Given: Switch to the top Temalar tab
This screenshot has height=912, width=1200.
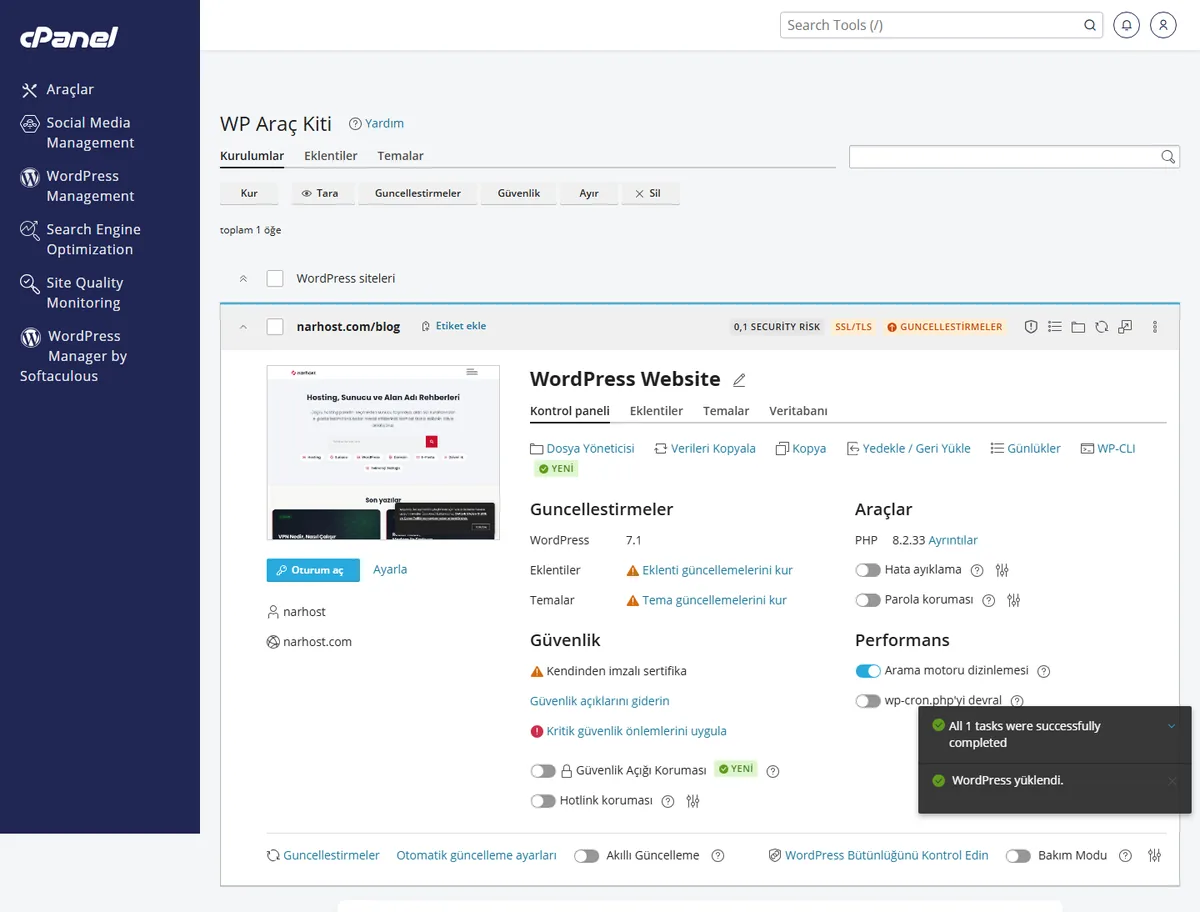Looking at the screenshot, I should tap(400, 156).
